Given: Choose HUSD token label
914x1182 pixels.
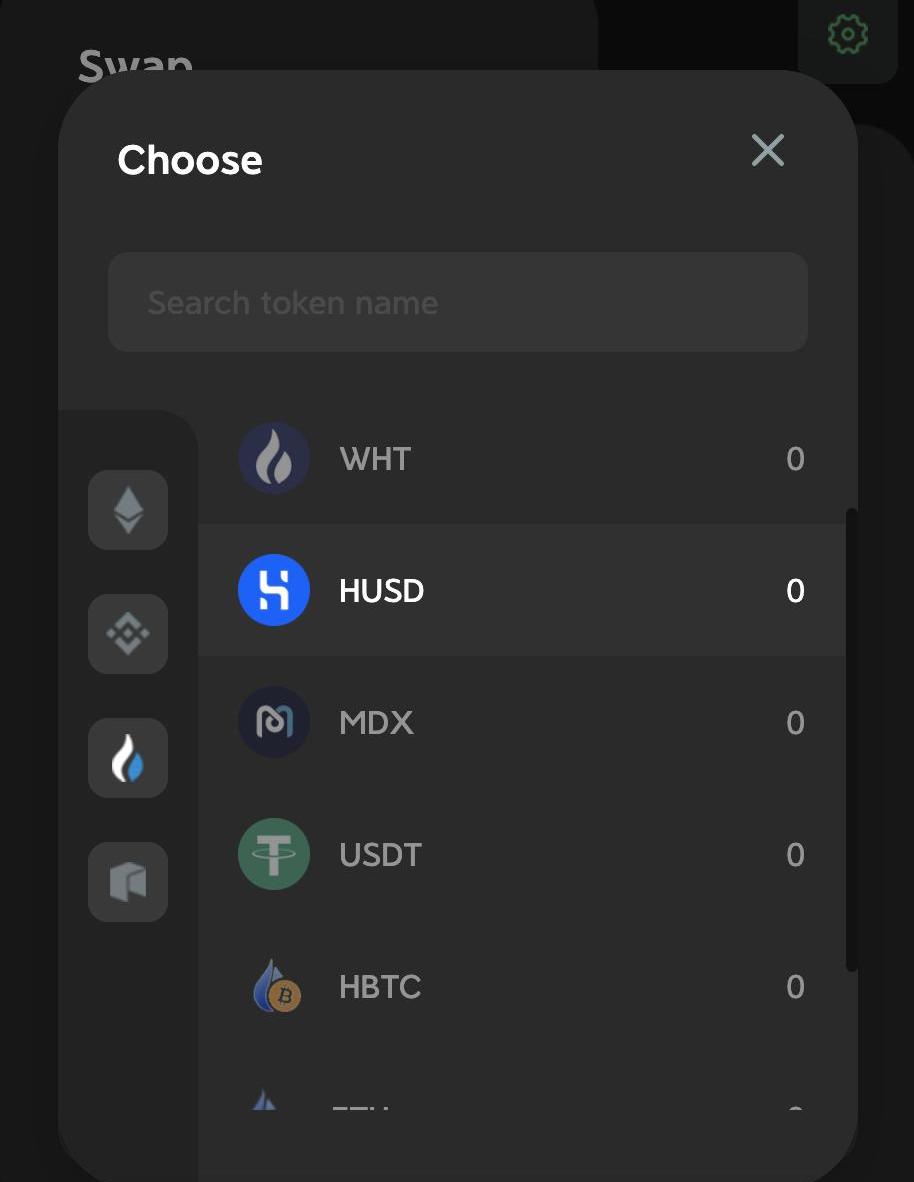Looking at the screenshot, I should click(382, 591).
